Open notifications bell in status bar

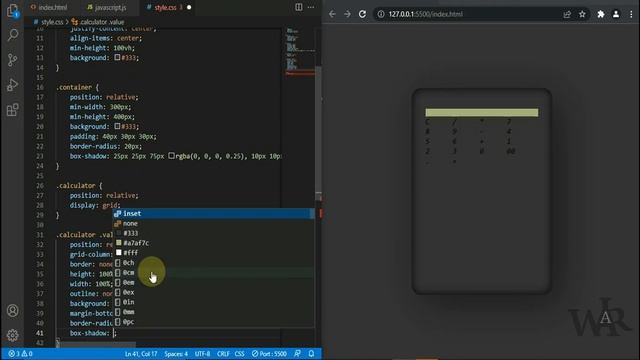click(x=311, y=353)
